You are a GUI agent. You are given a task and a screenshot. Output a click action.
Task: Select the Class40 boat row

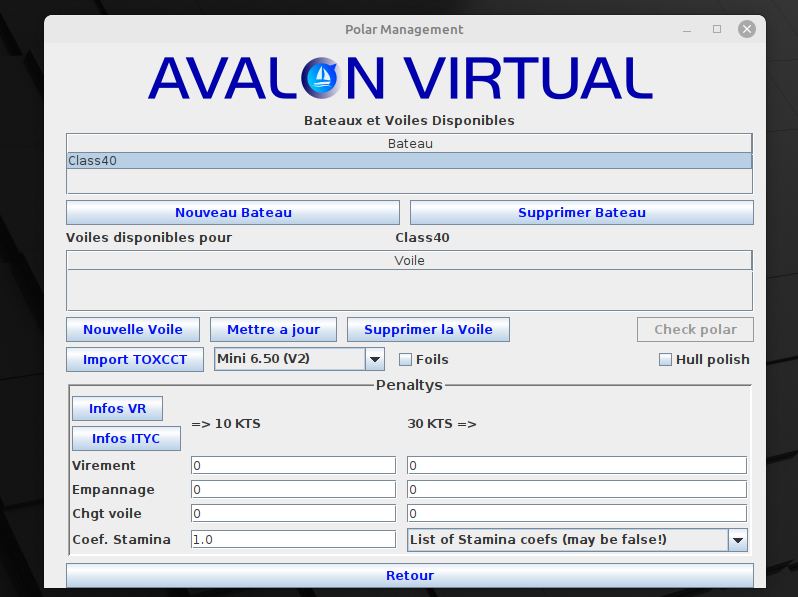point(408,161)
